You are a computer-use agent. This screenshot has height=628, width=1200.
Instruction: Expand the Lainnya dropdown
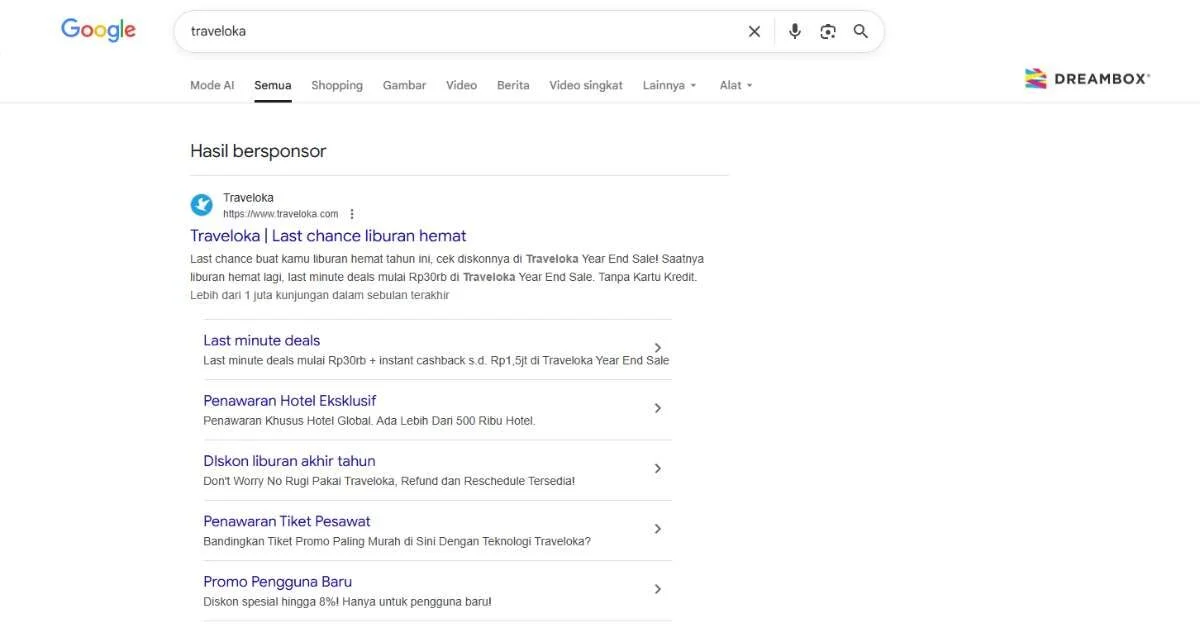tap(670, 85)
